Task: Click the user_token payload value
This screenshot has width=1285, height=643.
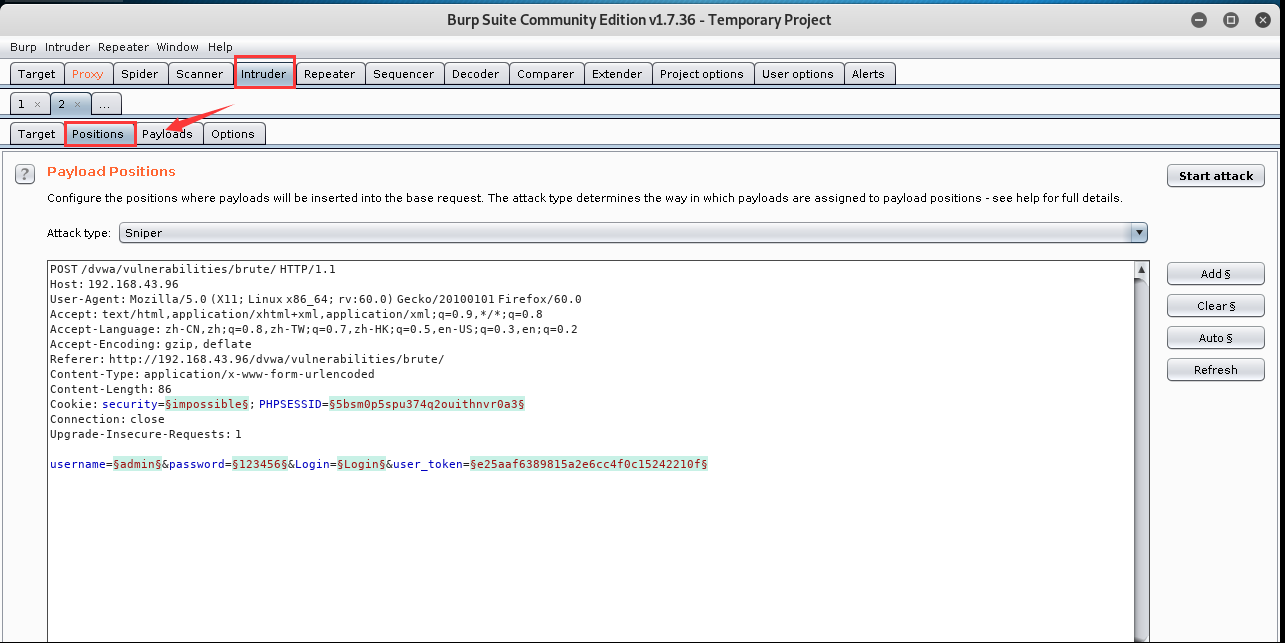Action: (x=589, y=465)
